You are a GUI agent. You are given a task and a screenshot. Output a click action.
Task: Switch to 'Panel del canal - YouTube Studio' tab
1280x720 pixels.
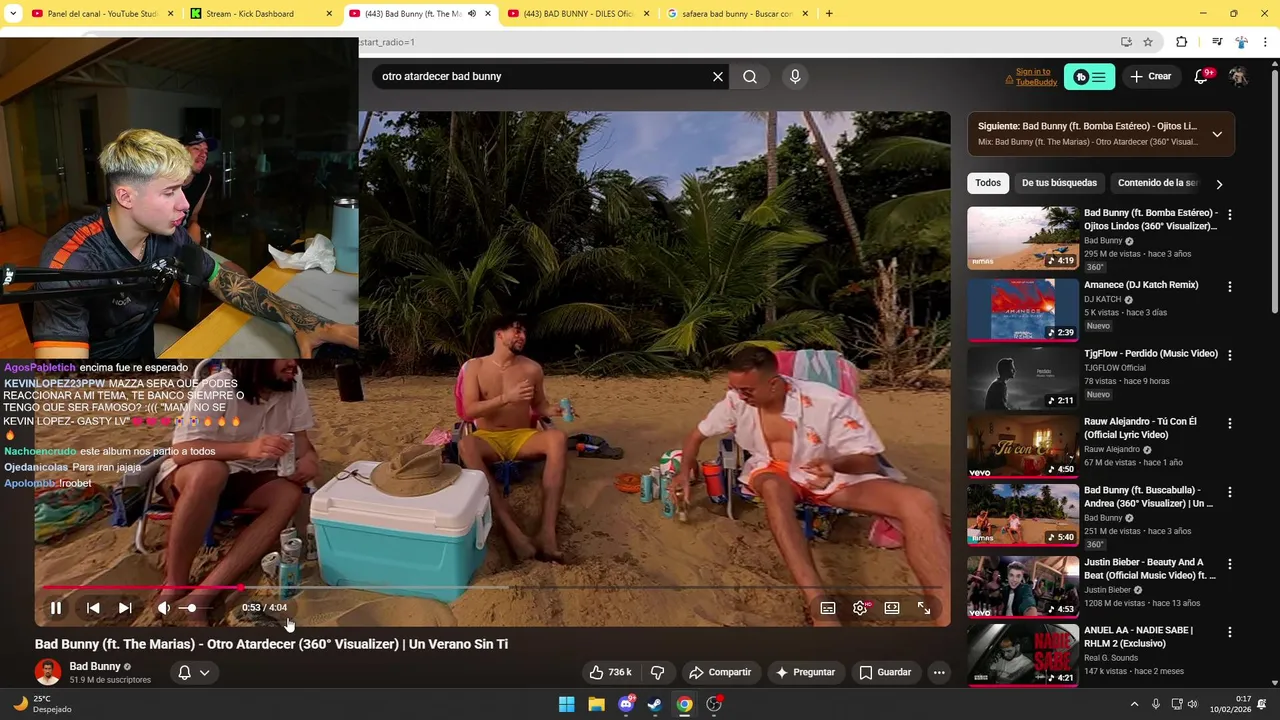(101, 14)
